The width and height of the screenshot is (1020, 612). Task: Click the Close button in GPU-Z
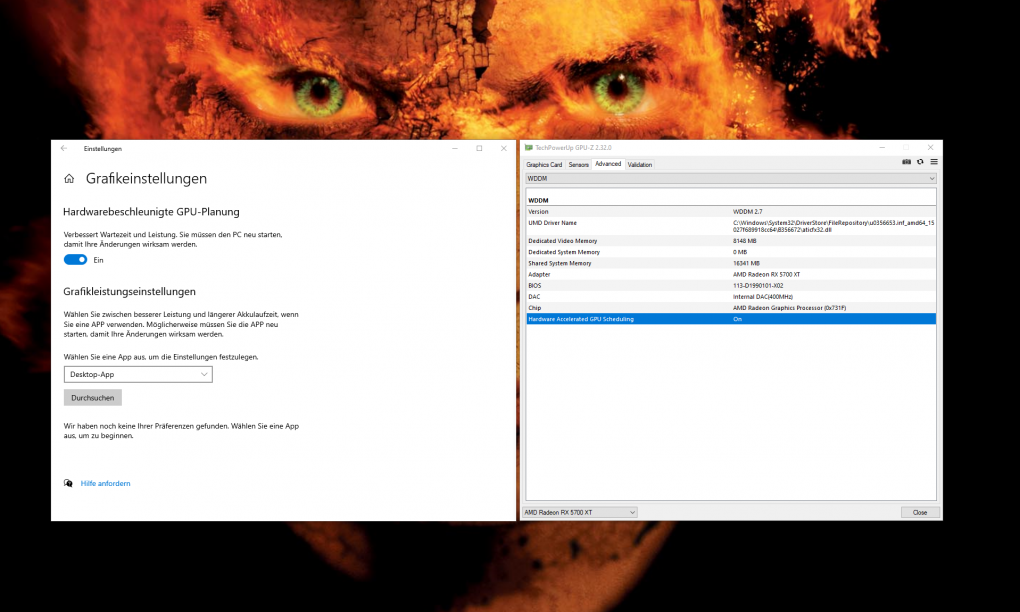tap(920, 512)
